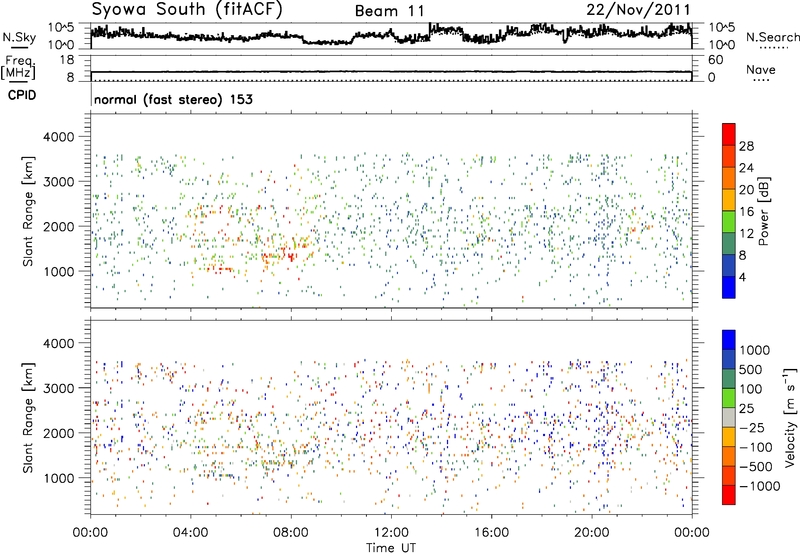Pick the bright blue bottom power colorbar segment
The image size is (800, 554).
[x=729, y=287]
